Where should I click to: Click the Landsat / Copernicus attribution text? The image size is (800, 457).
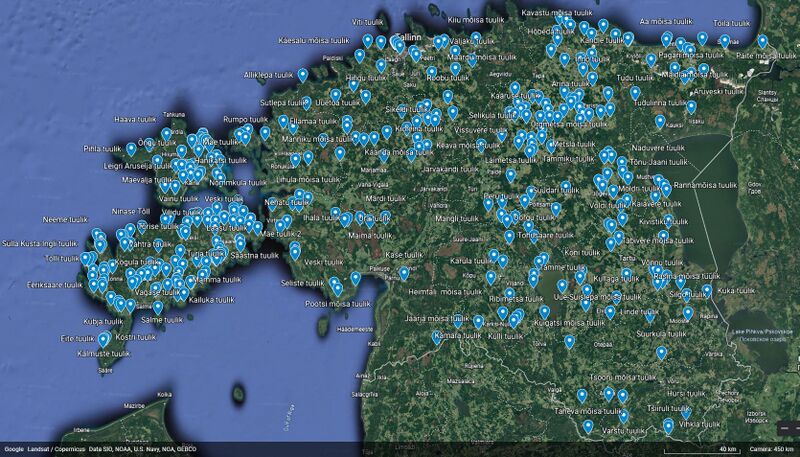56,450
